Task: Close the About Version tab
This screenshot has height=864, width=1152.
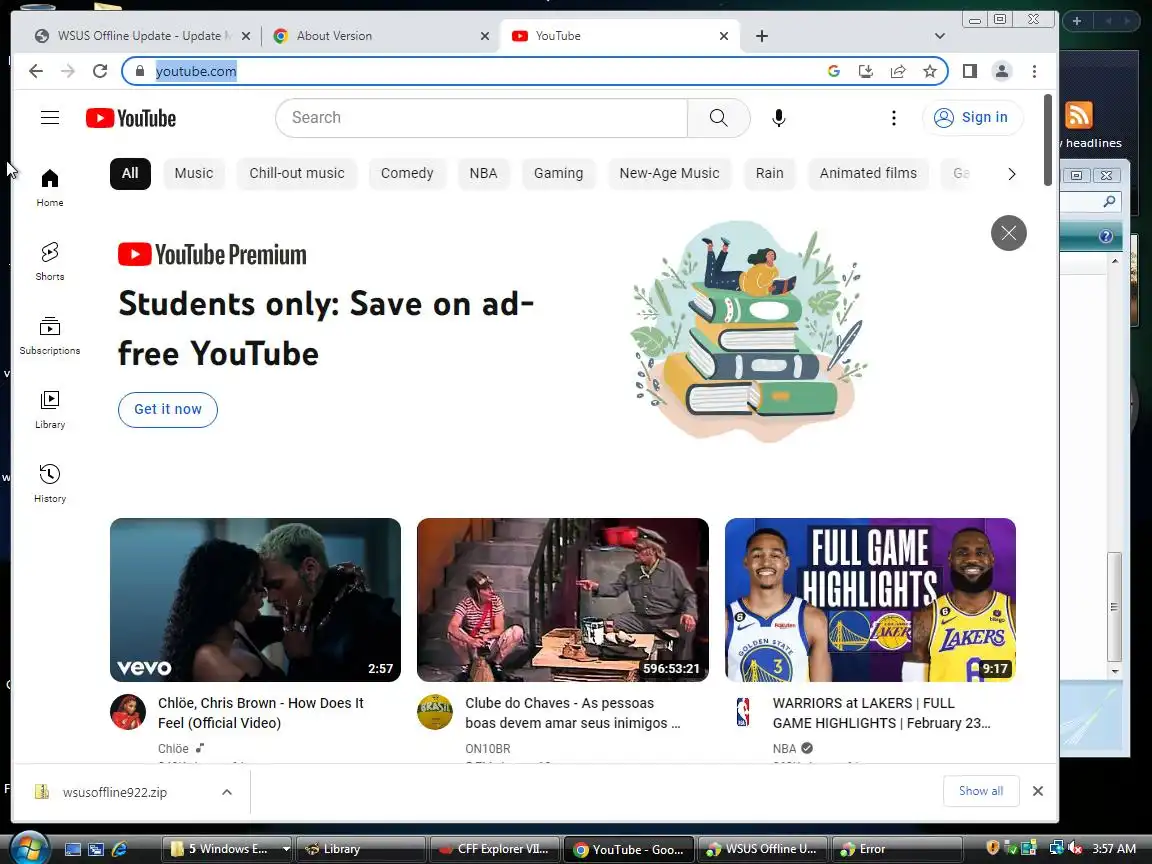Action: [485, 36]
